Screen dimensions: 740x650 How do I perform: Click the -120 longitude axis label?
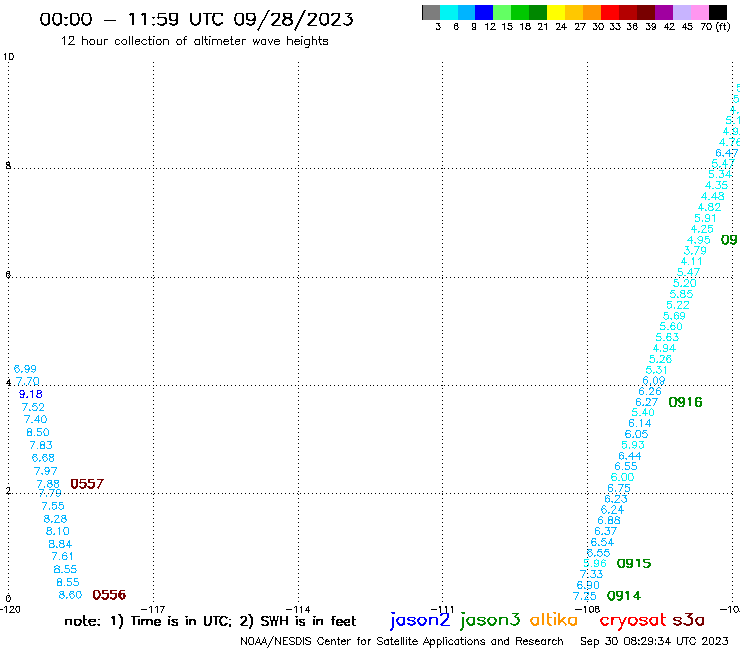10,609
